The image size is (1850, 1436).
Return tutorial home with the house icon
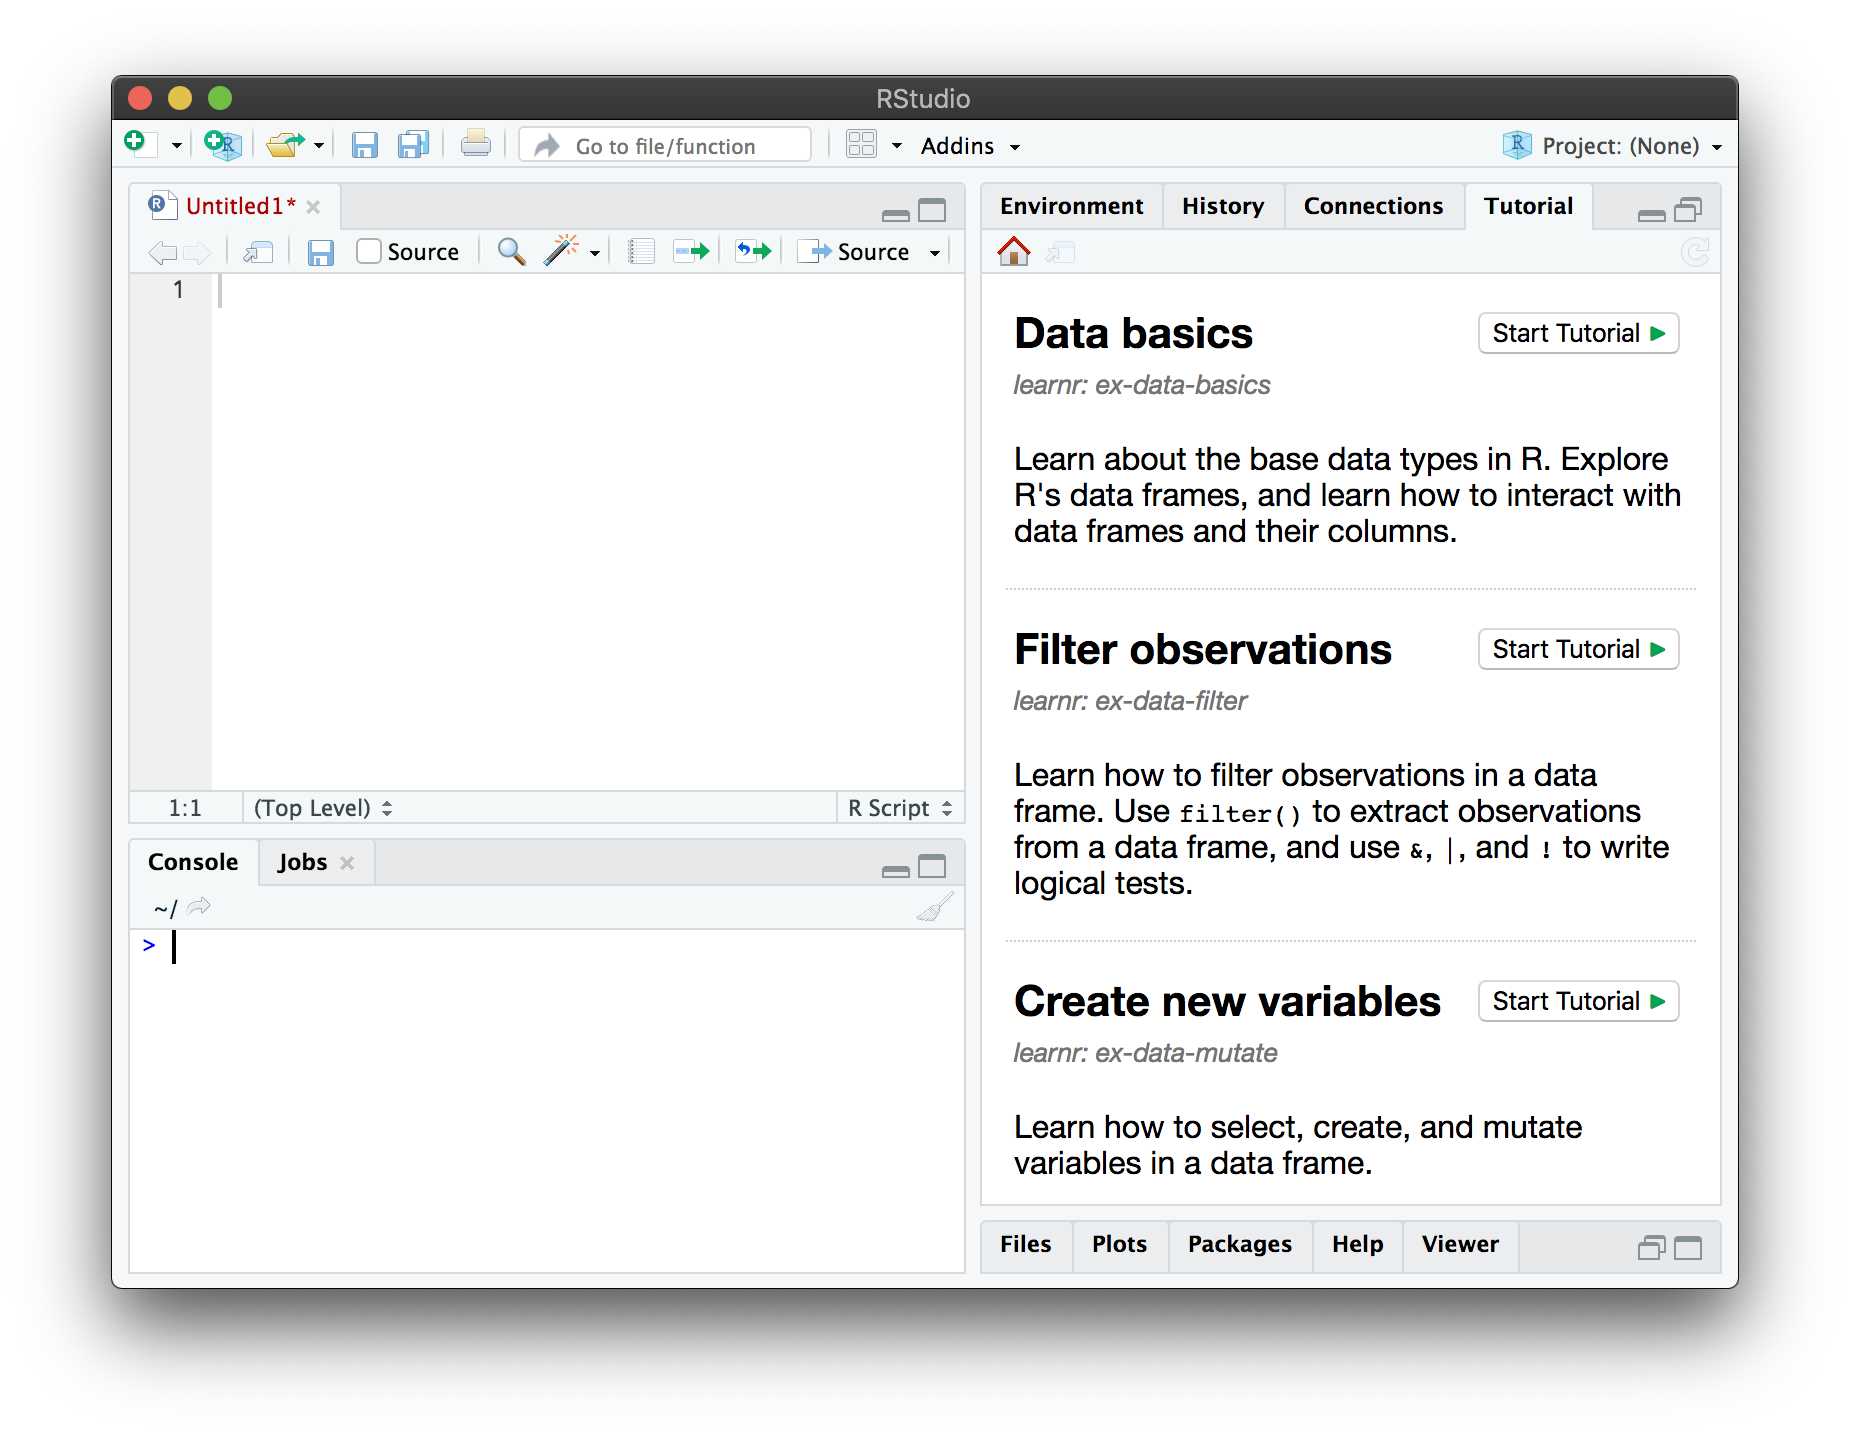point(1013,252)
